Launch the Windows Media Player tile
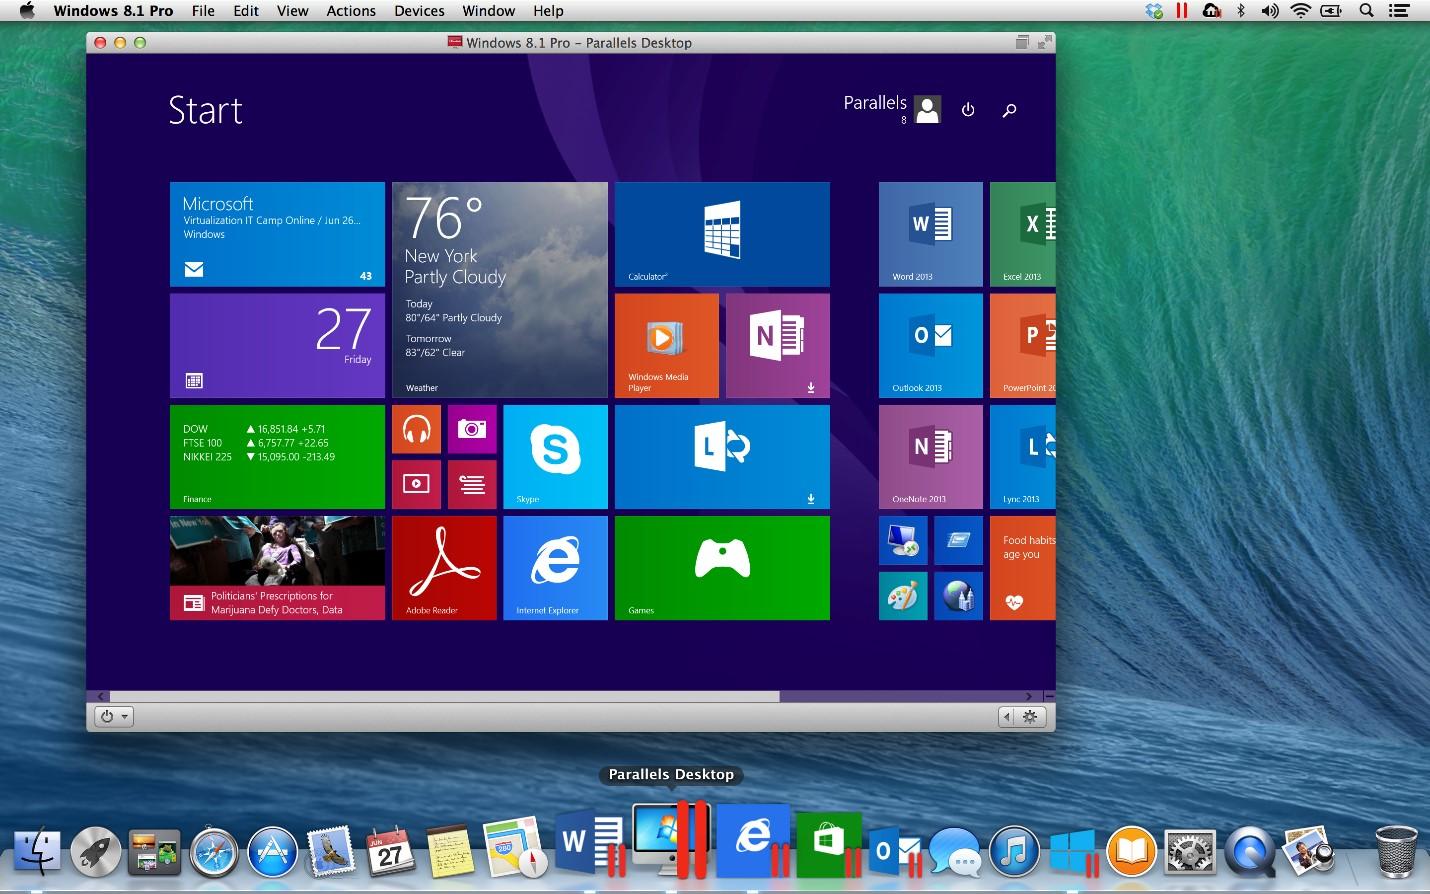1430x894 pixels. pyautogui.click(x=666, y=345)
